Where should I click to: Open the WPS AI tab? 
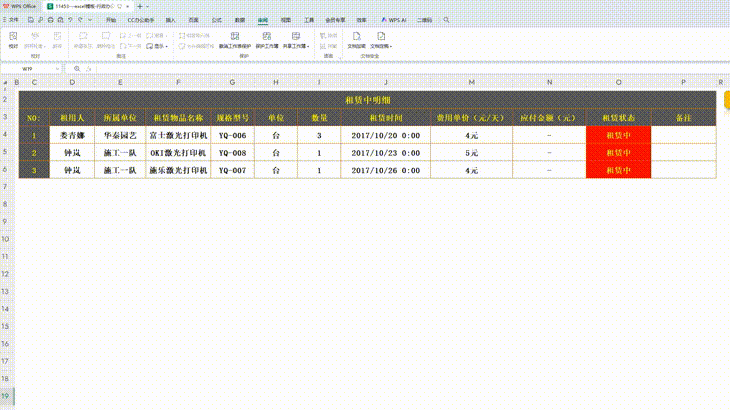394,20
